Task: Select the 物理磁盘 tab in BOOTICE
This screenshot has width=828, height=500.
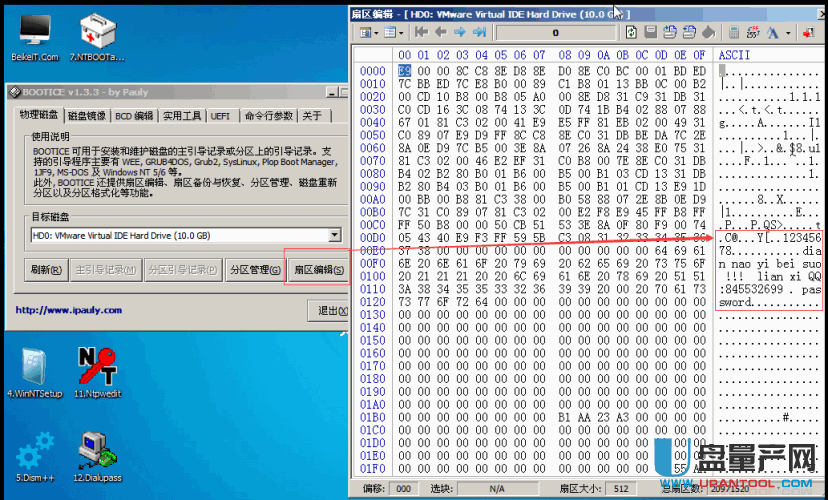Action: pyautogui.click(x=39, y=115)
